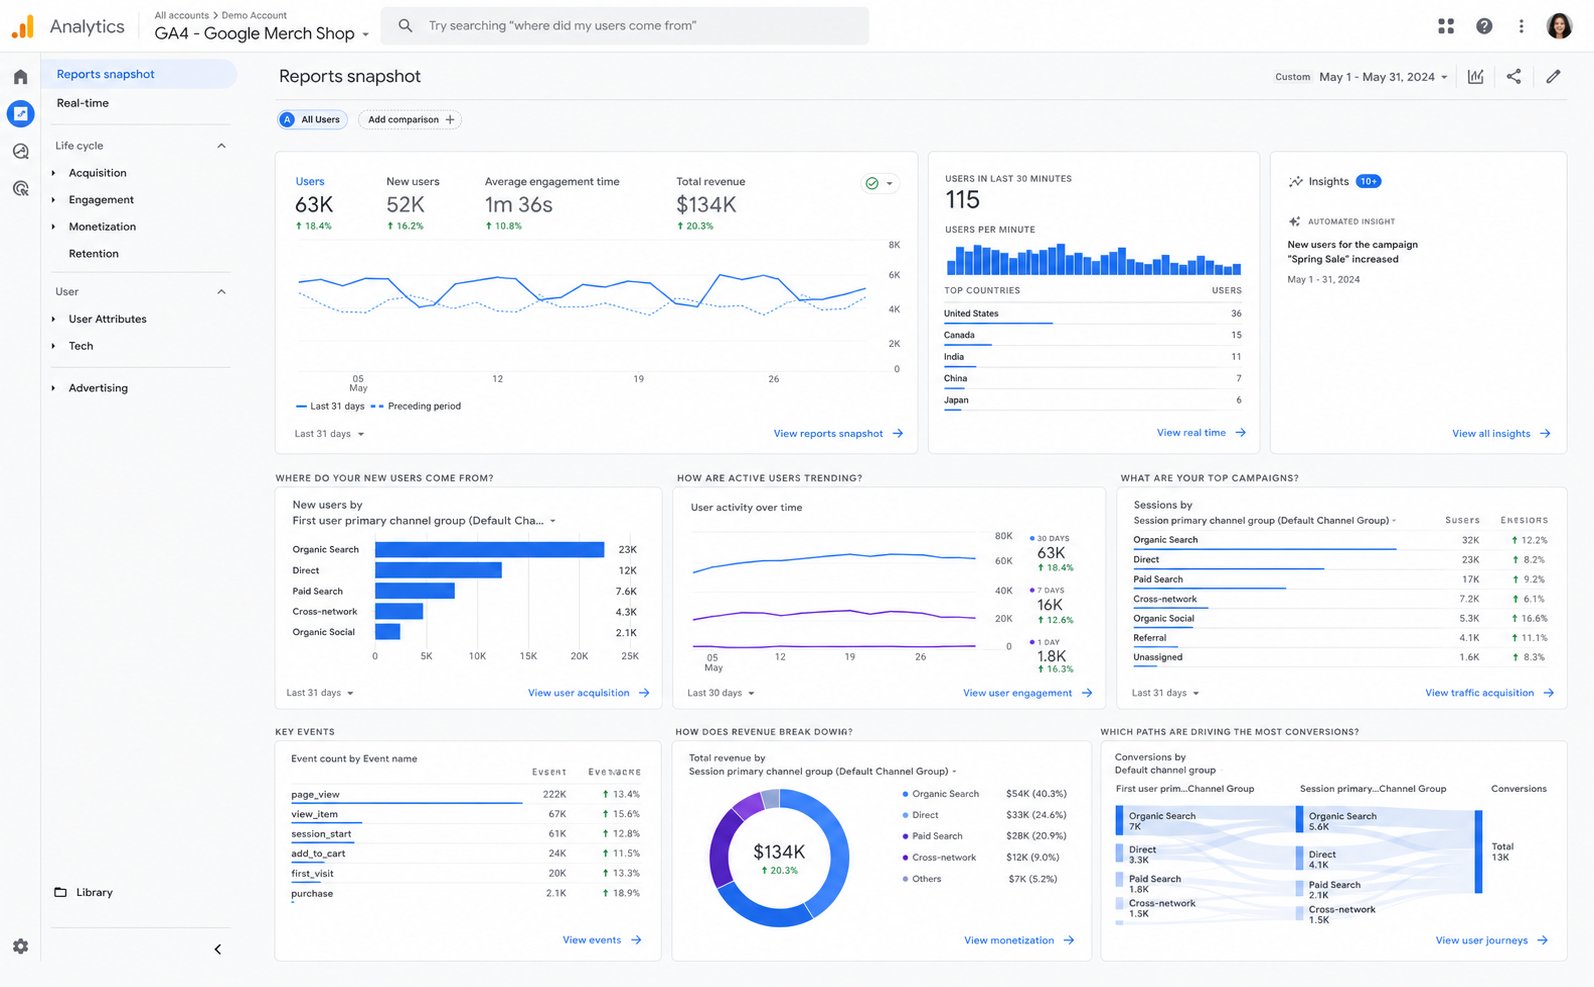The height and width of the screenshot is (987, 1594).
Task: Click the edit comparisons chart icon
Action: pos(1475,76)
